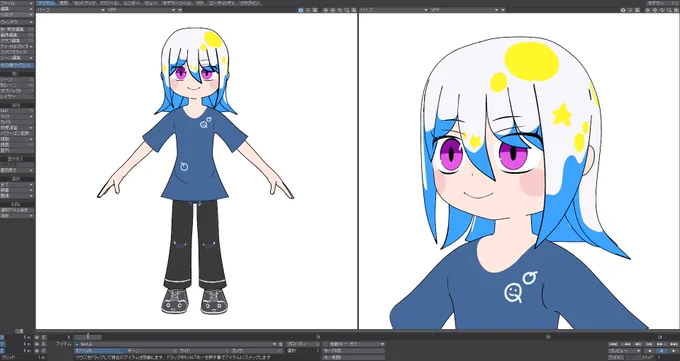Image resolution: width=680 pixels, height=361 pixels.
Task: Switch to the 変形 tab
Action: coord(64,3)
